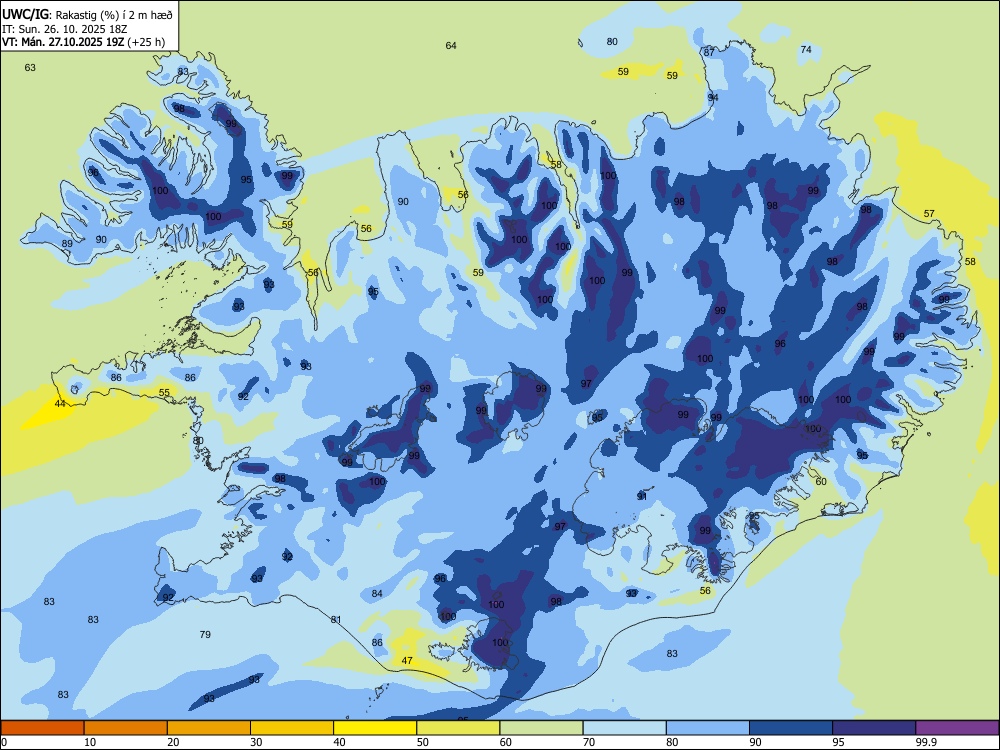The height and width of the screenshot is (750, 1000).
Task: Click the map value '47' near the south coast
Action: coord(407,661)
